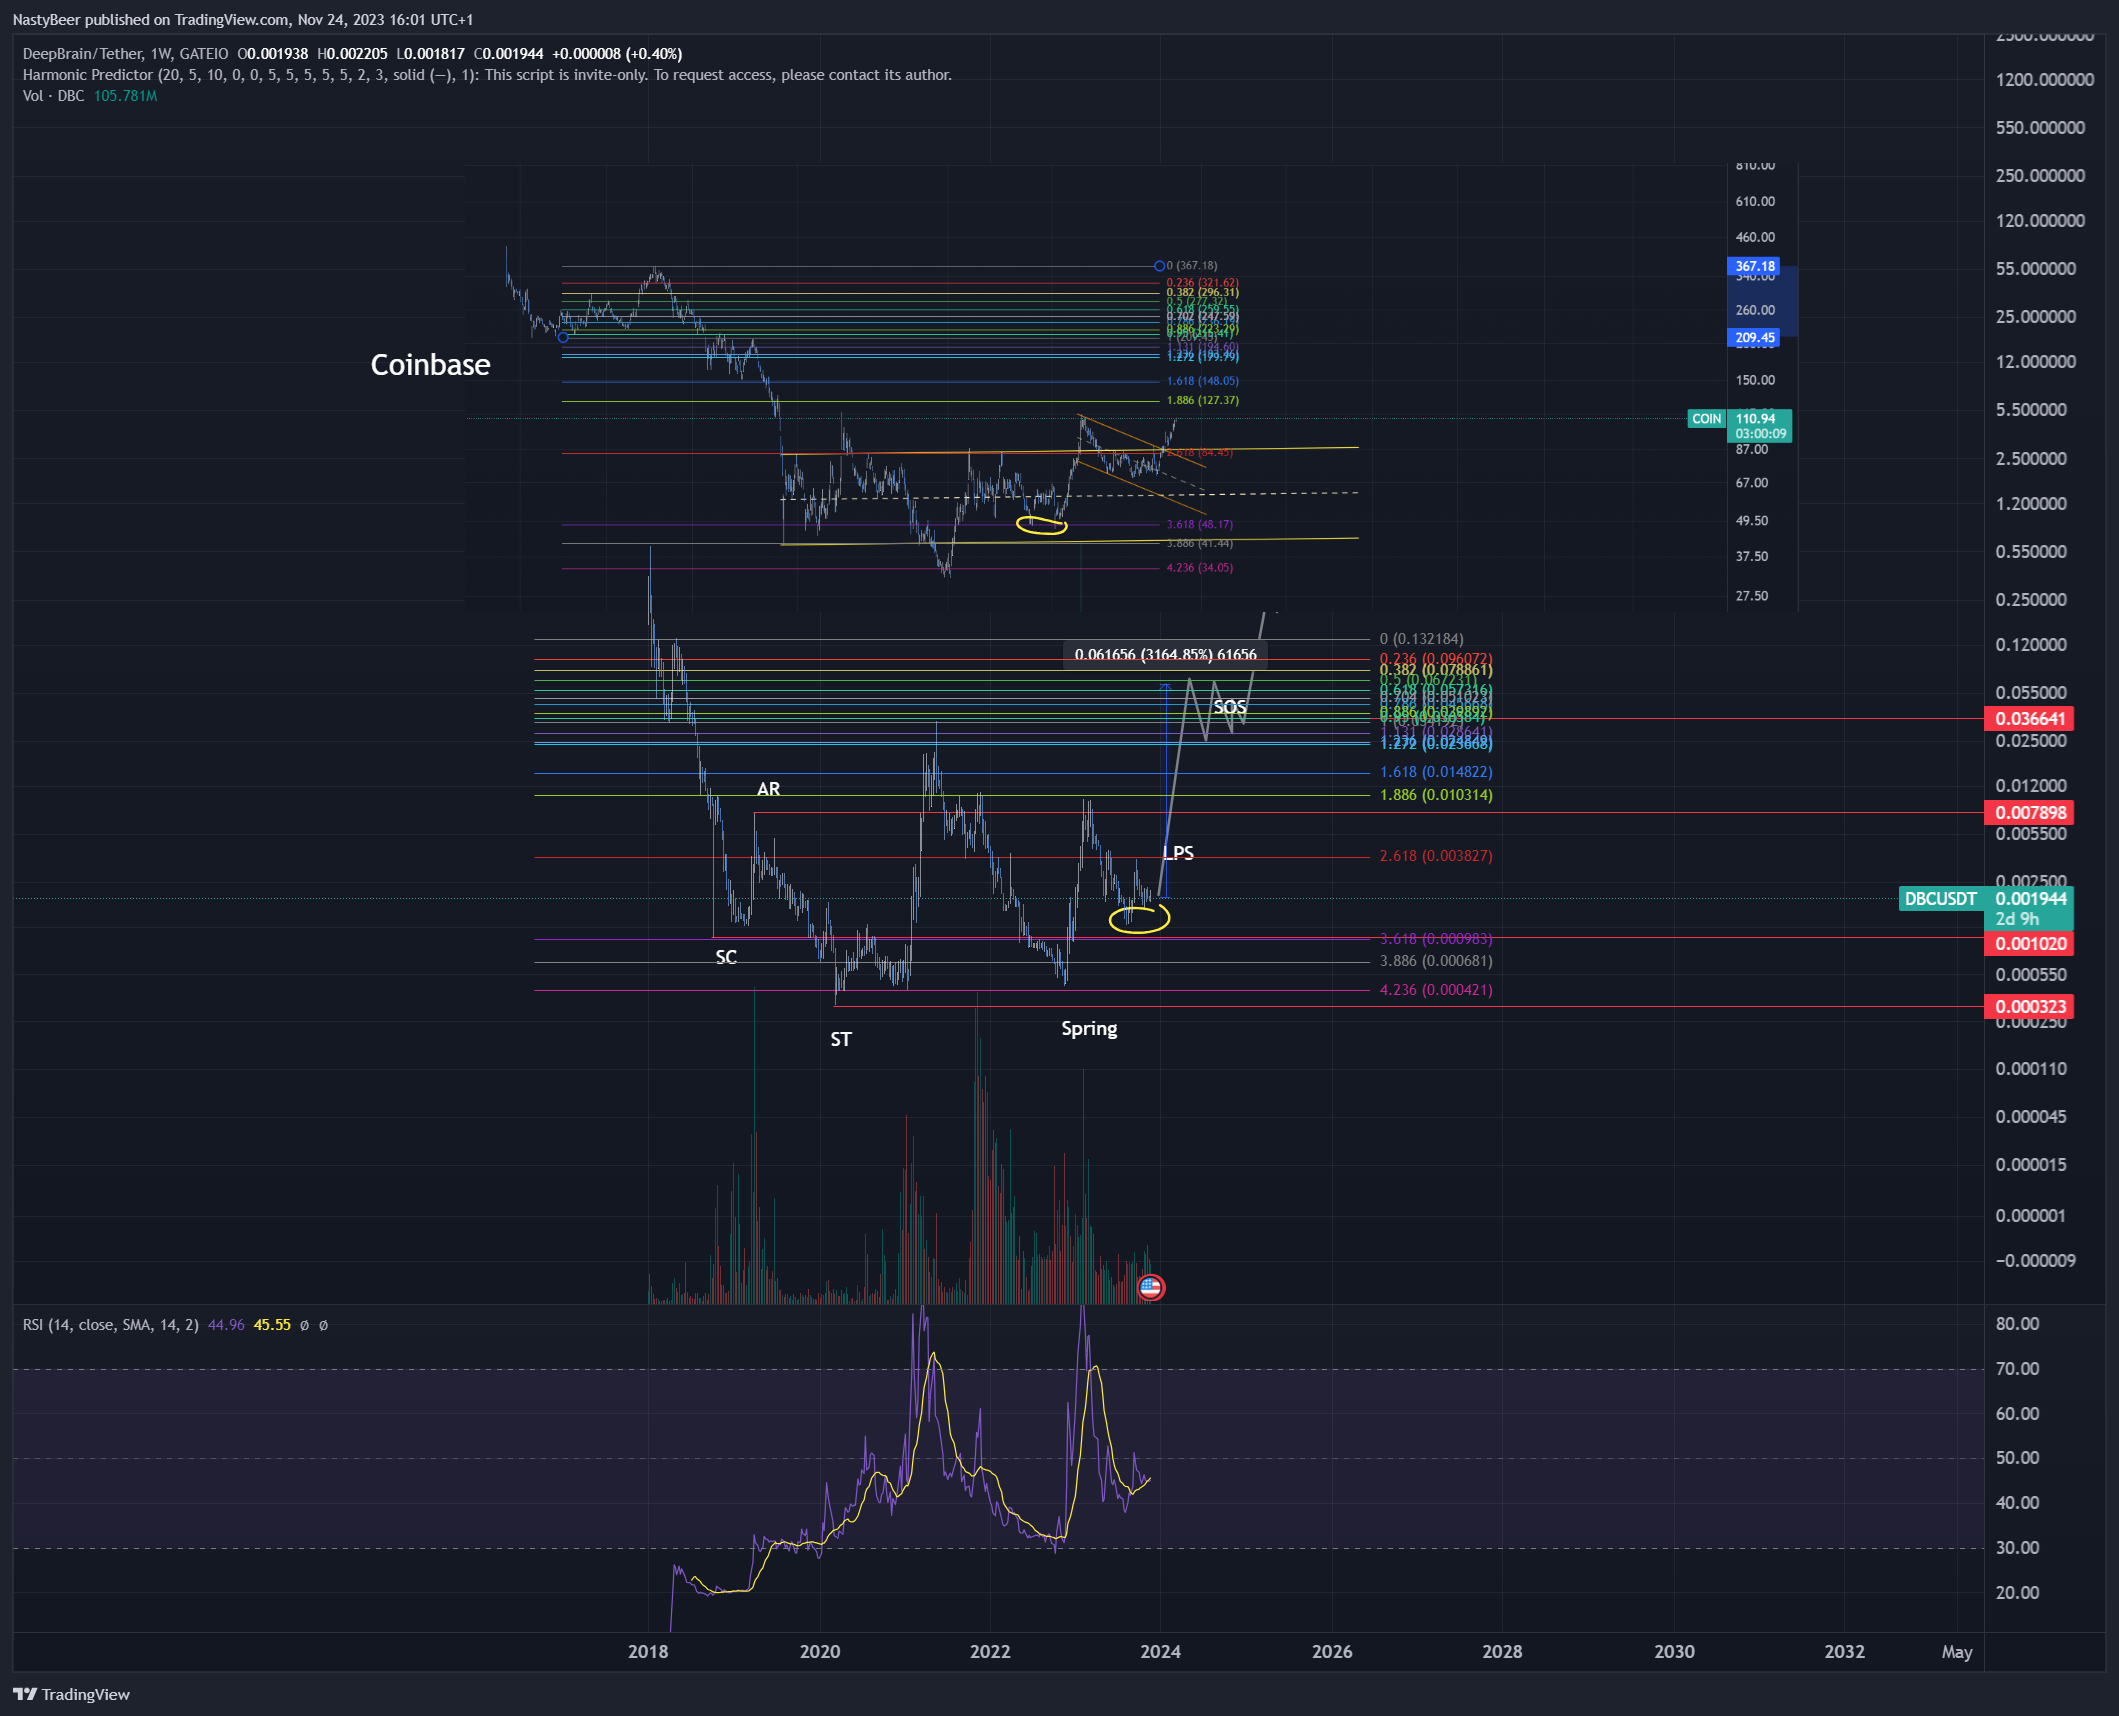Click the 2020 label on time axis
2119x1716 pixels.
click(820, 1651)
